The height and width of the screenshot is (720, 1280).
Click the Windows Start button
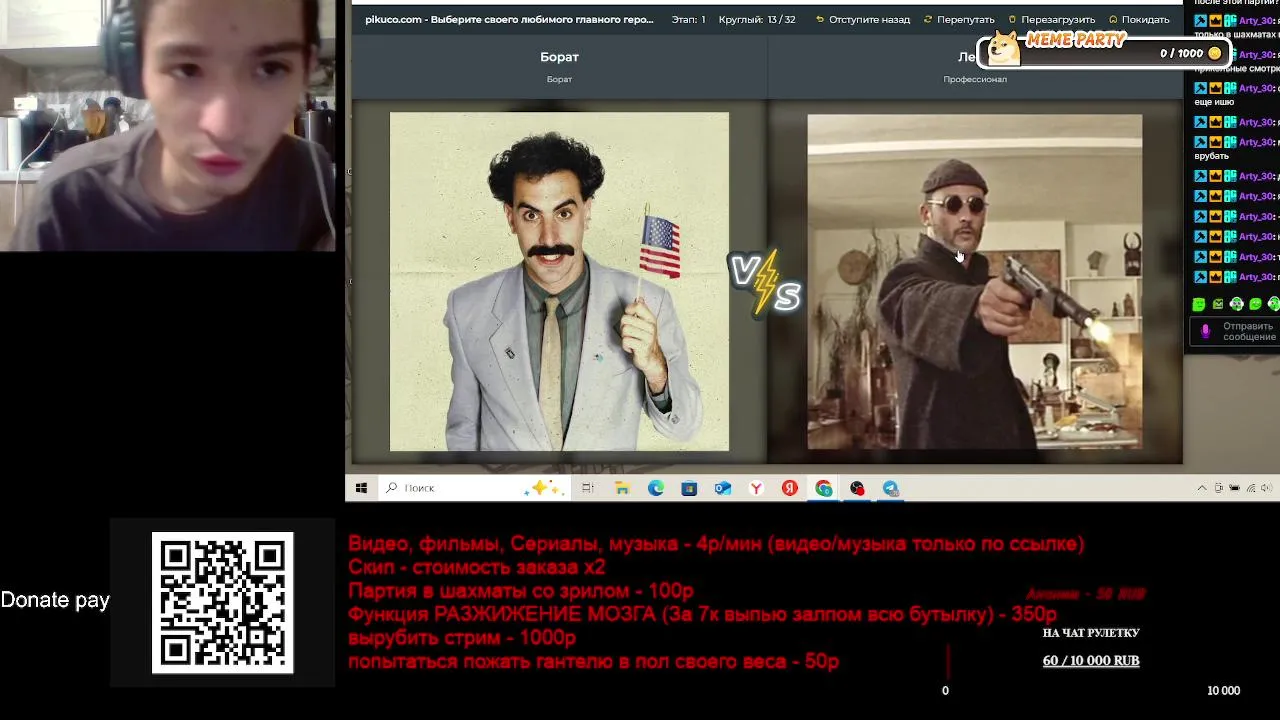tap(361, 488)
